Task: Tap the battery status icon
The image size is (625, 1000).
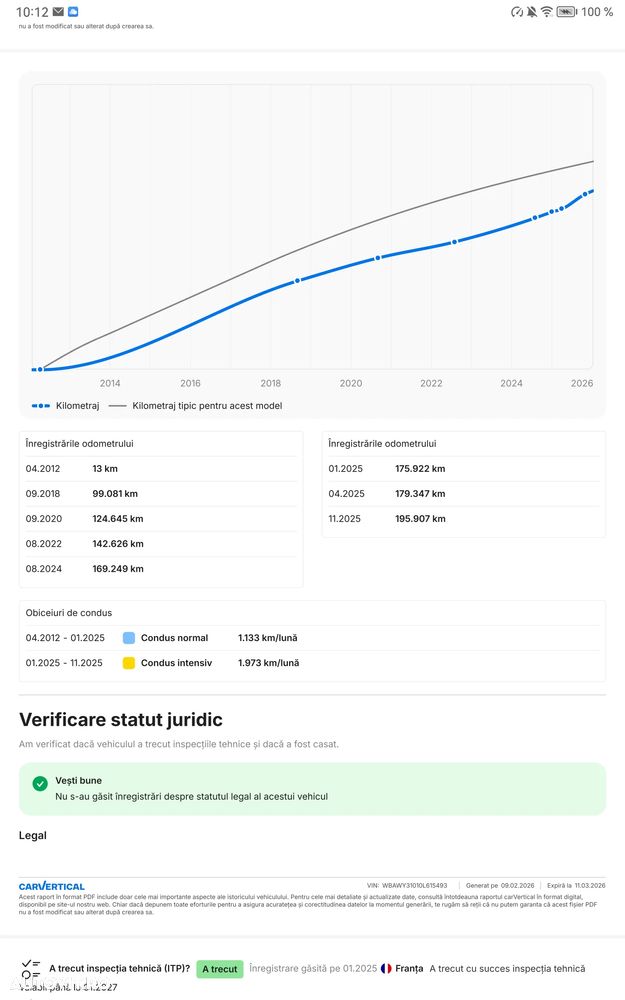Action: pyautogui.click(x=566, y=12)
